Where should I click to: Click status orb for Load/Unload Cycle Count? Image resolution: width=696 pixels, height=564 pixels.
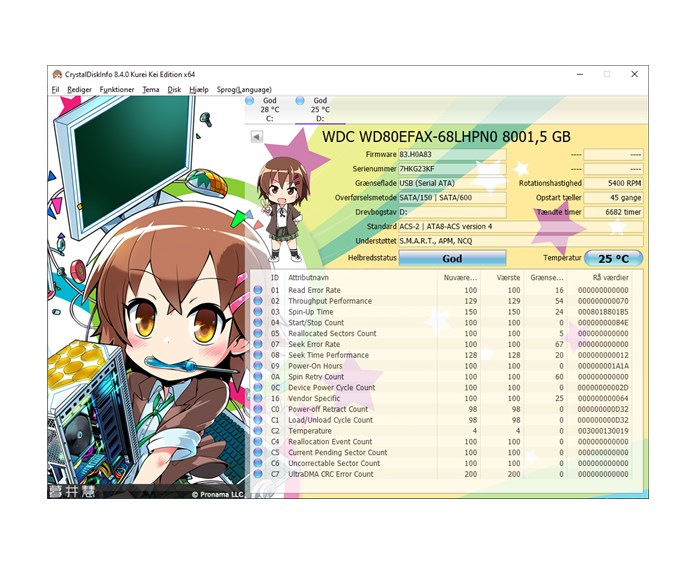tap(258, 420)
